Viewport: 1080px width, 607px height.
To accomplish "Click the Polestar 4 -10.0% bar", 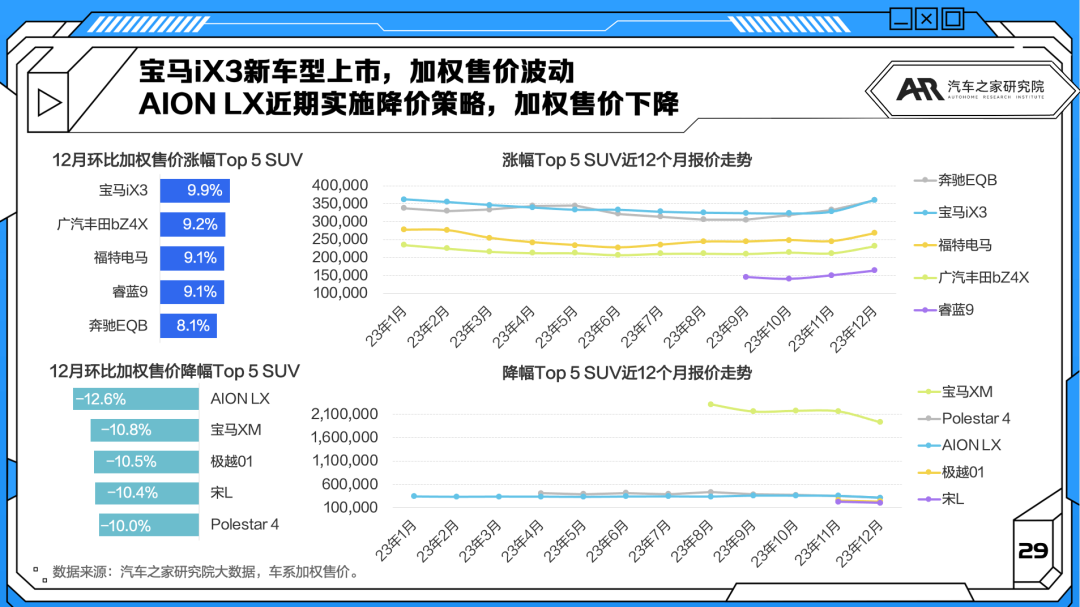I will pyautogui.click(x=149, y=525).
